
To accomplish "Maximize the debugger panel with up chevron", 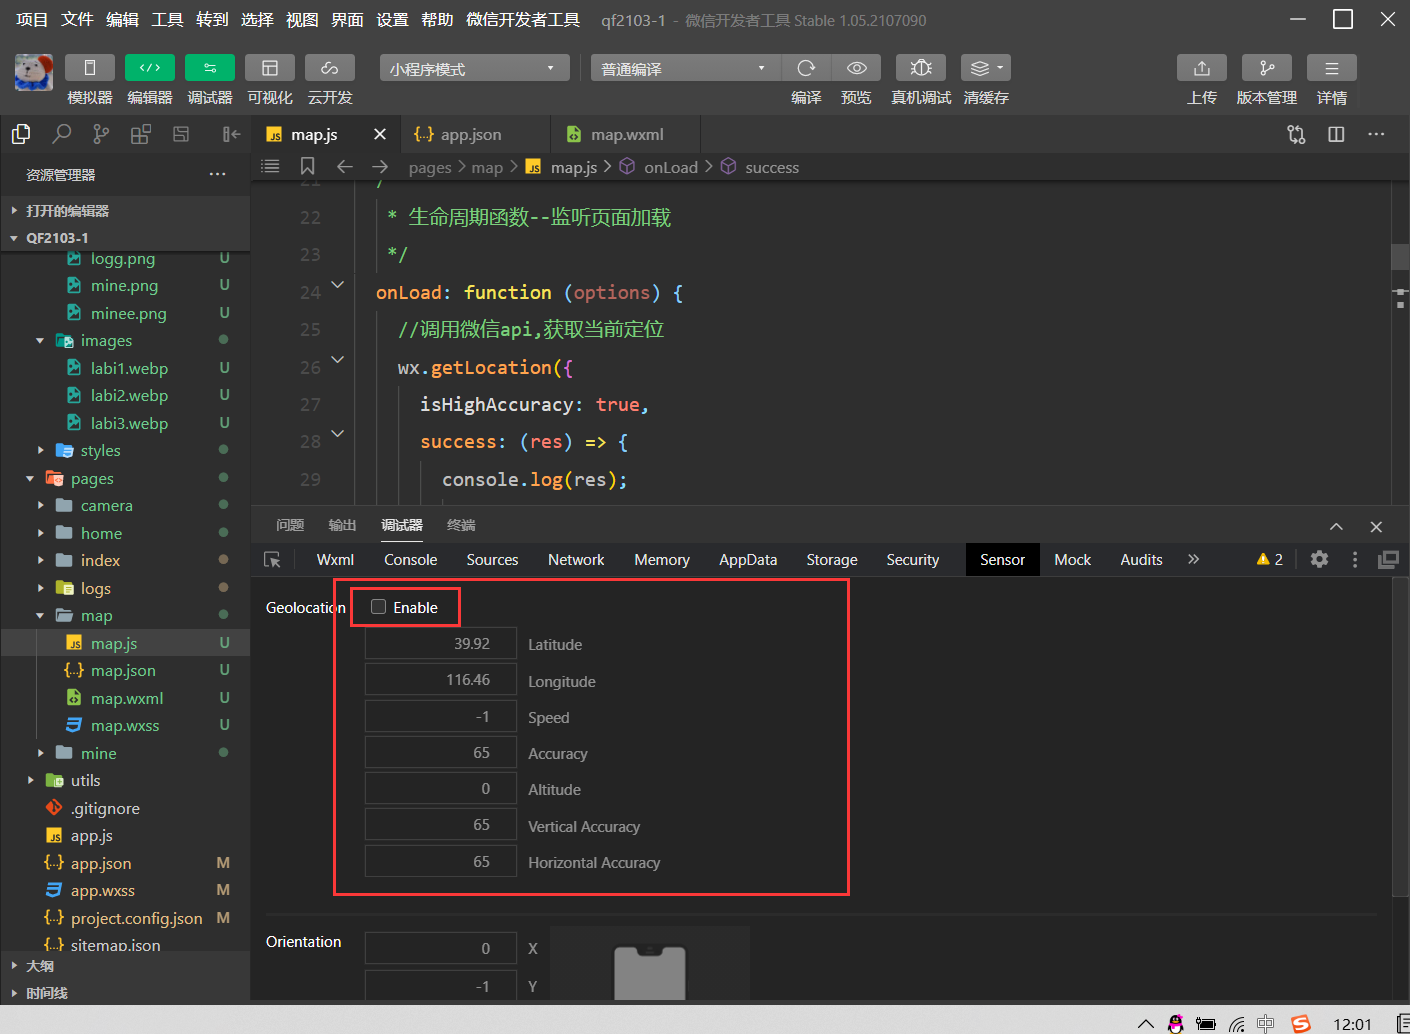I will pos(1336,526).
